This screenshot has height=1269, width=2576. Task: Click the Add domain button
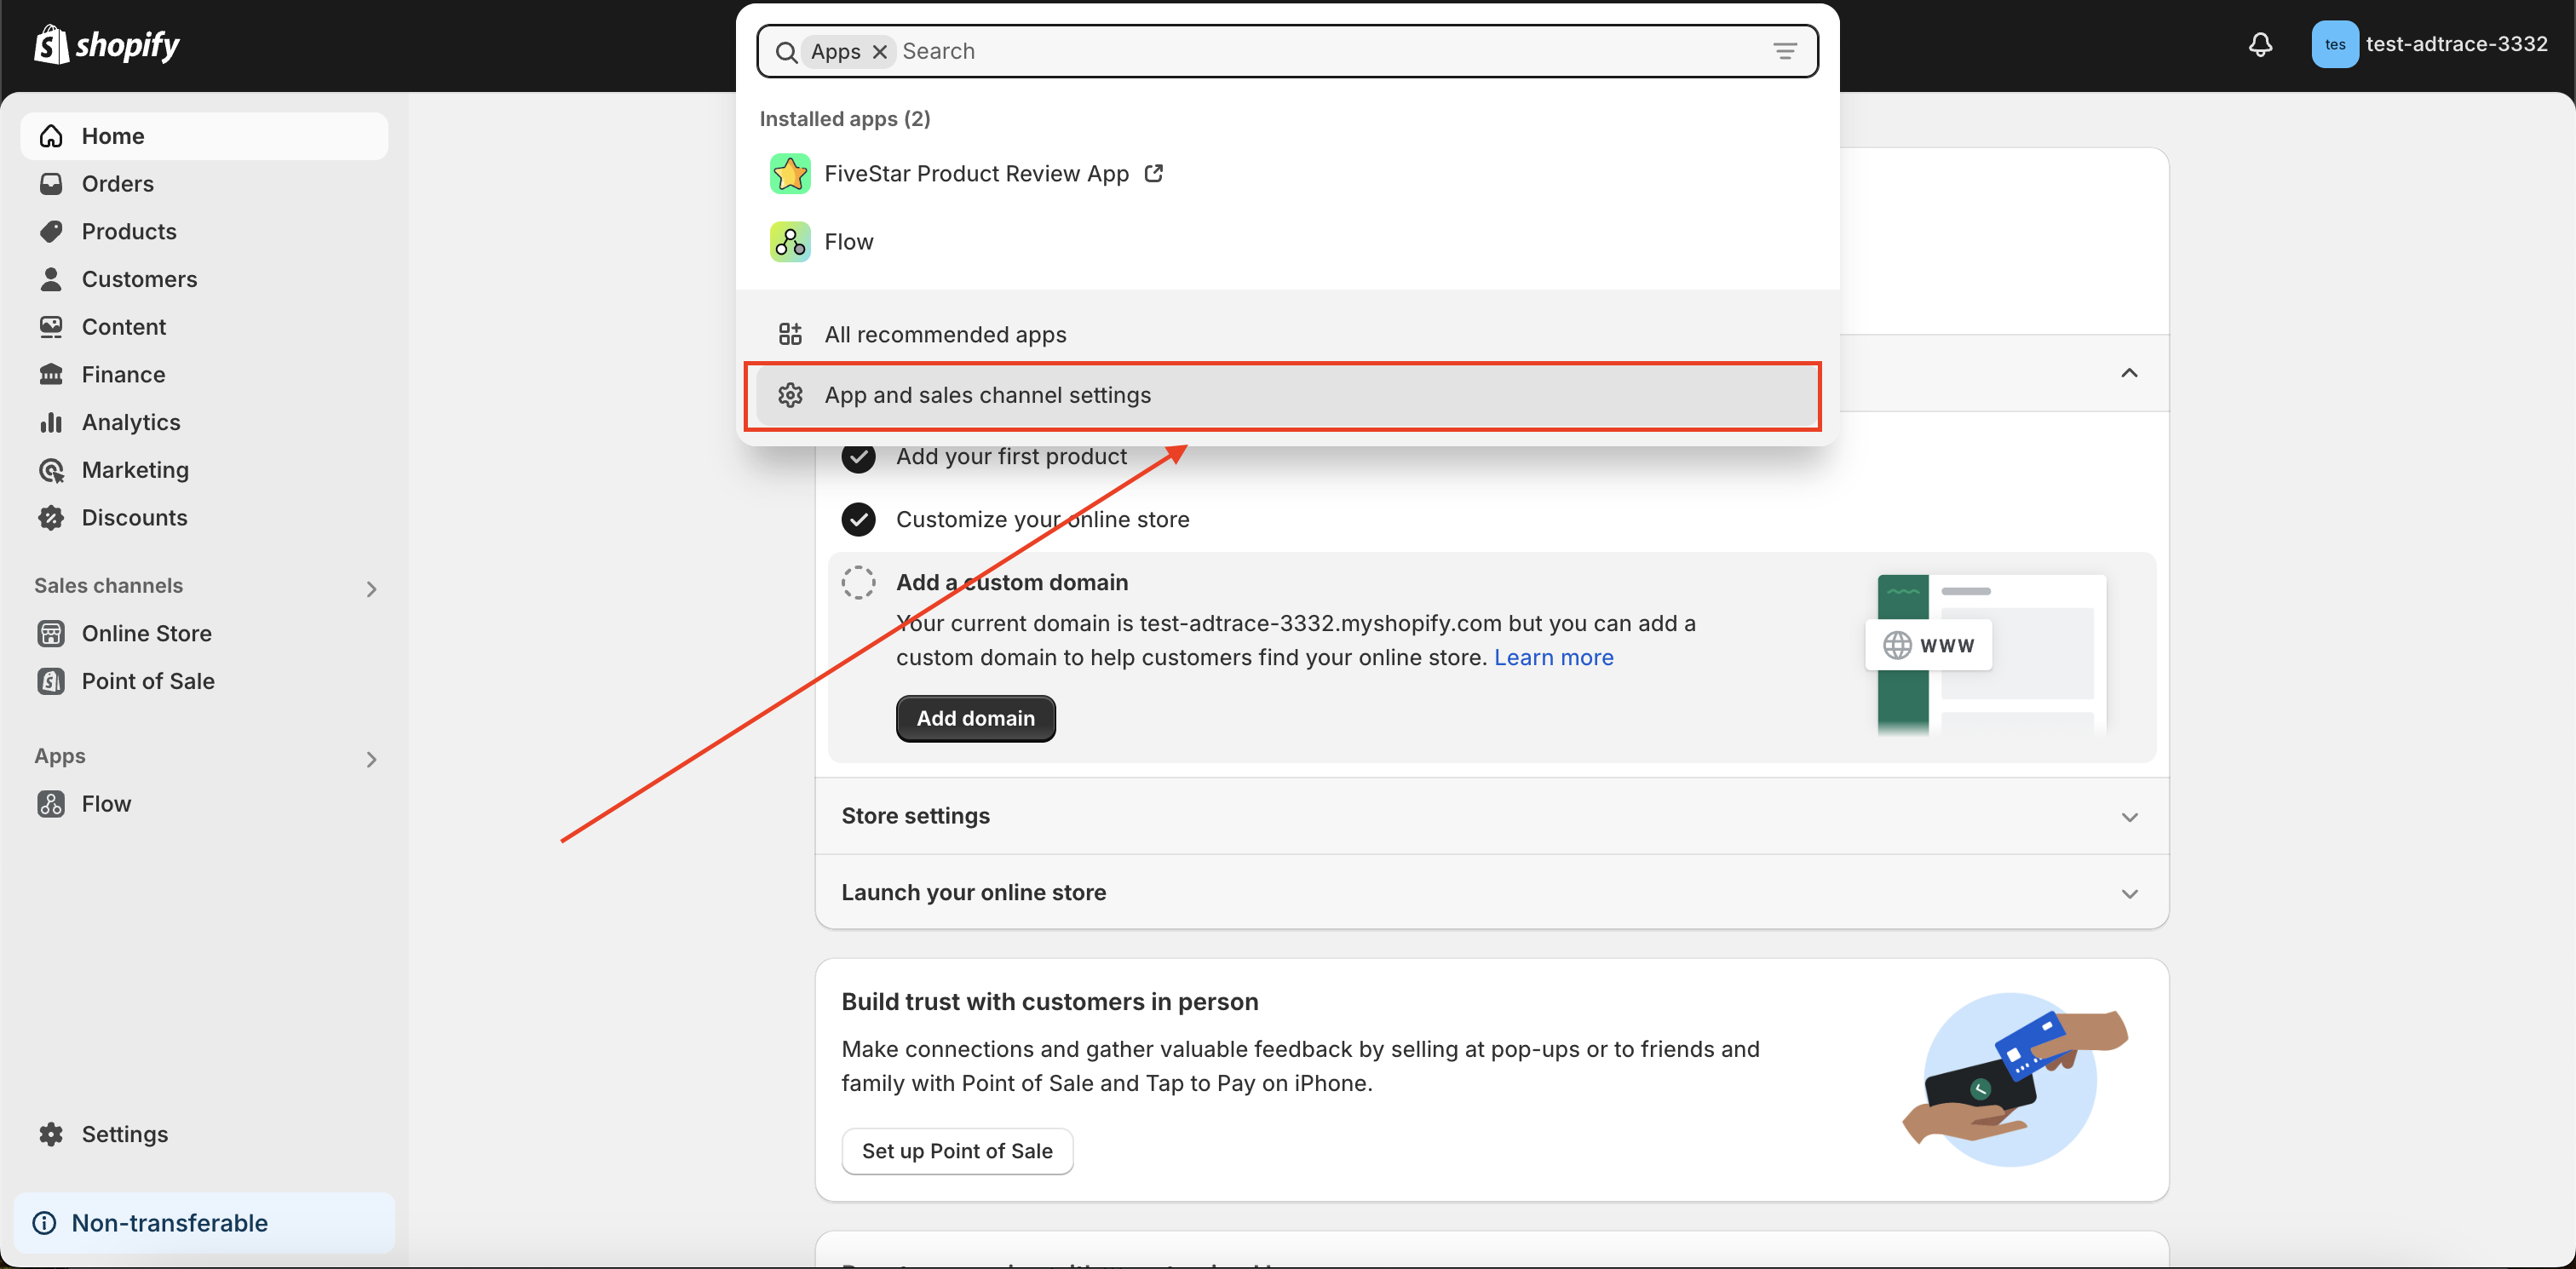click(x=975, y=718)
